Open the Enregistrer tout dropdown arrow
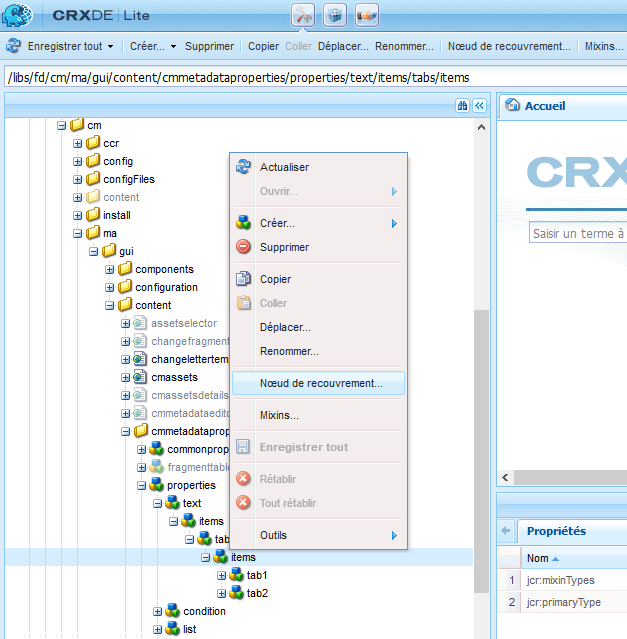This screenshot has height=639, width=627. click(x=110, y=46)
